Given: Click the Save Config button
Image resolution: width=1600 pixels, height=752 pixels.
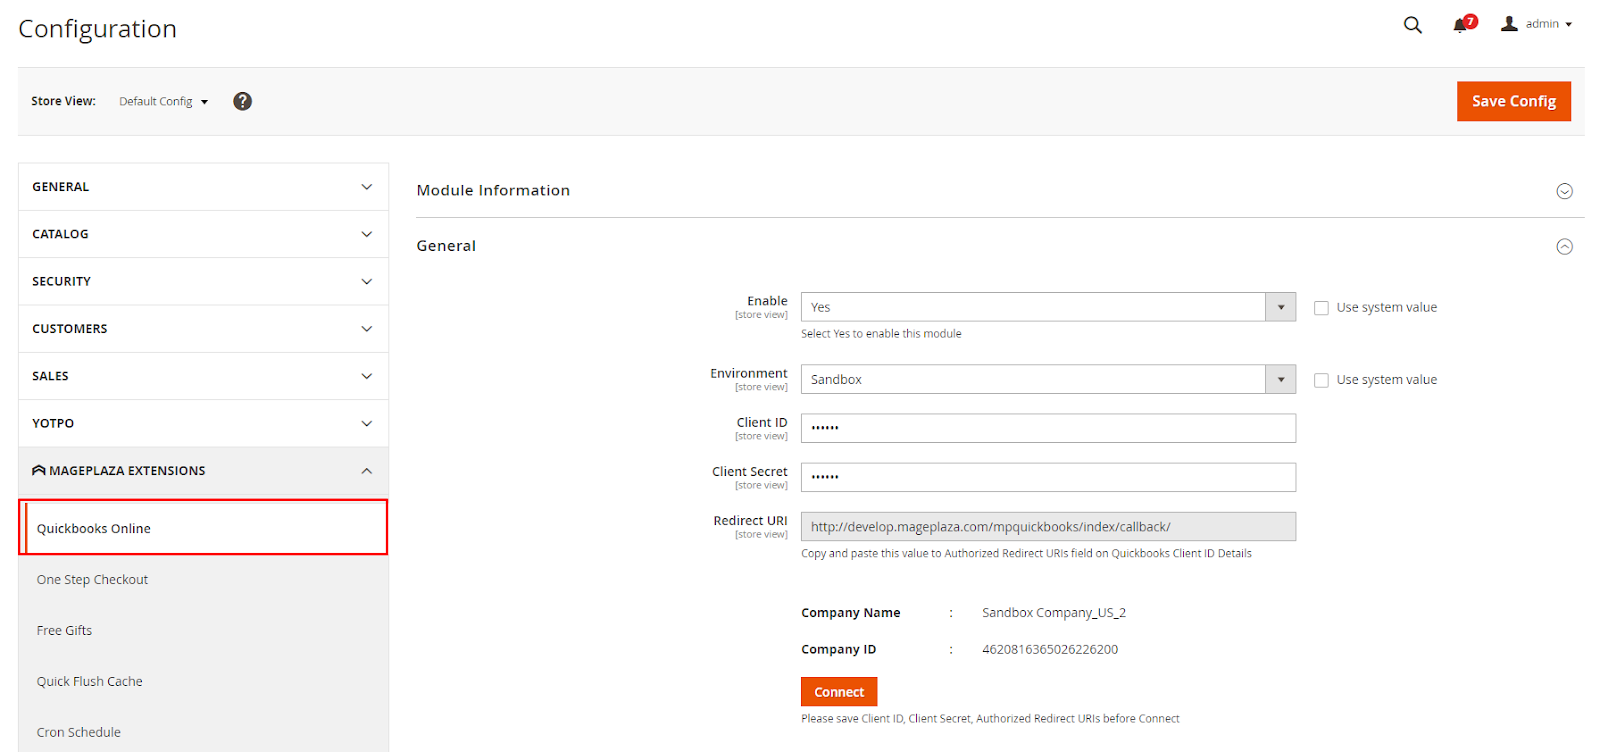Looking at the screenshot, I should point(1513,101).
